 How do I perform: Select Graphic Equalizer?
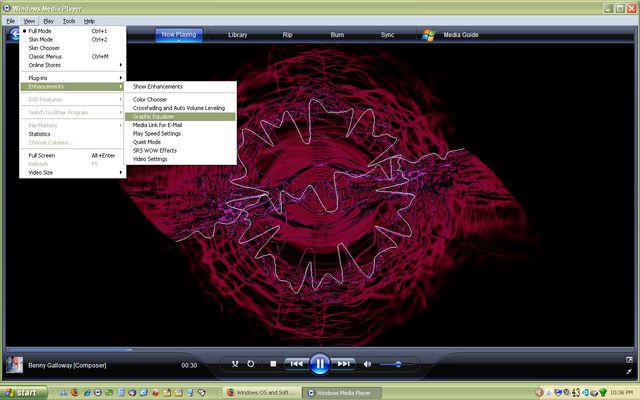tap(180, 117)
